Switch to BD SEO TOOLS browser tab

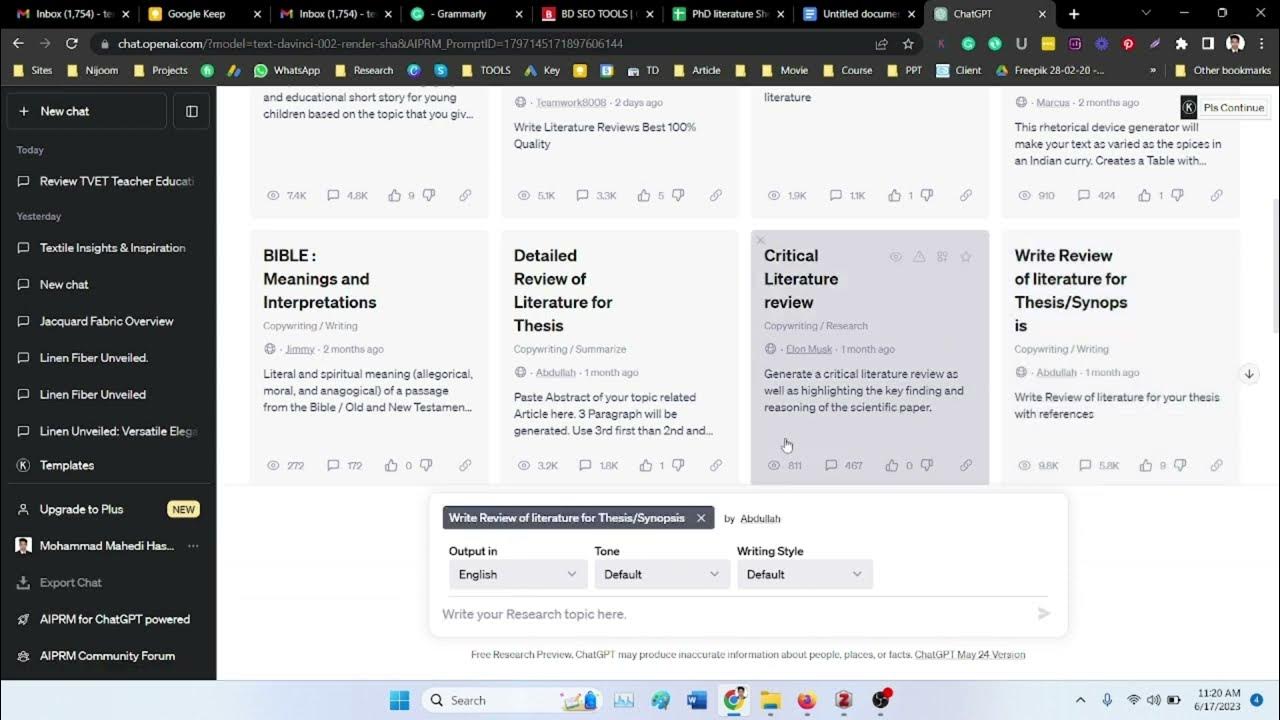pyautogui.click(x=597, y=14)
